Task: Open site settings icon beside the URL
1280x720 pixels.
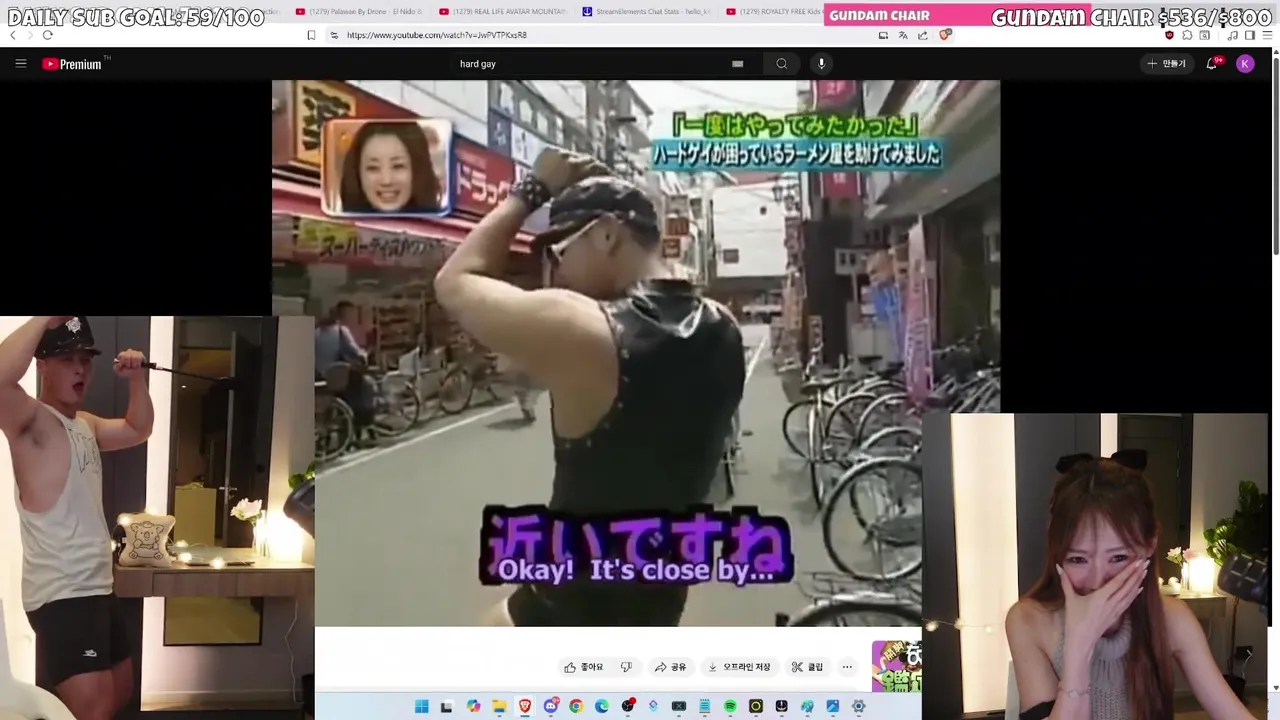Action: [x=334, y=35]
